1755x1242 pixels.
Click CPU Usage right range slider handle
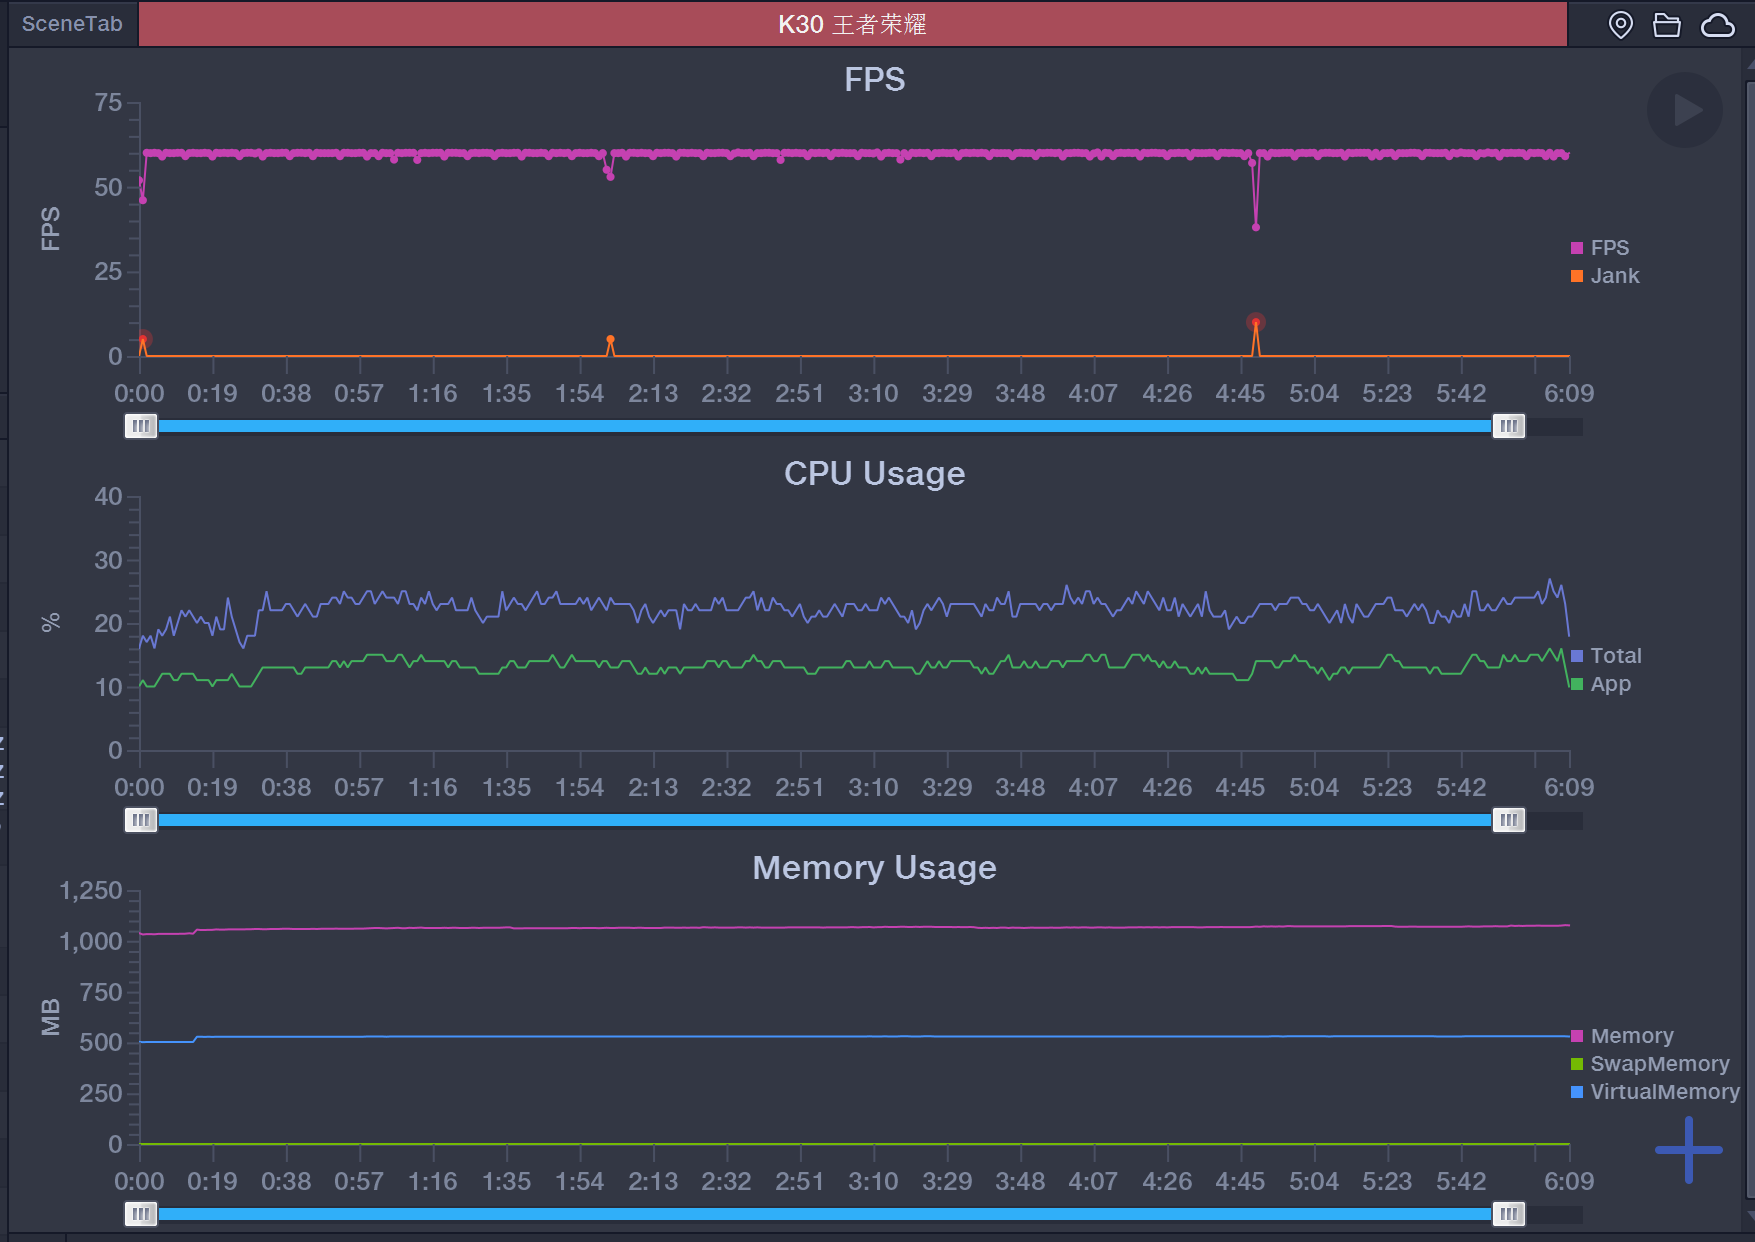(x=1509, y=821)
